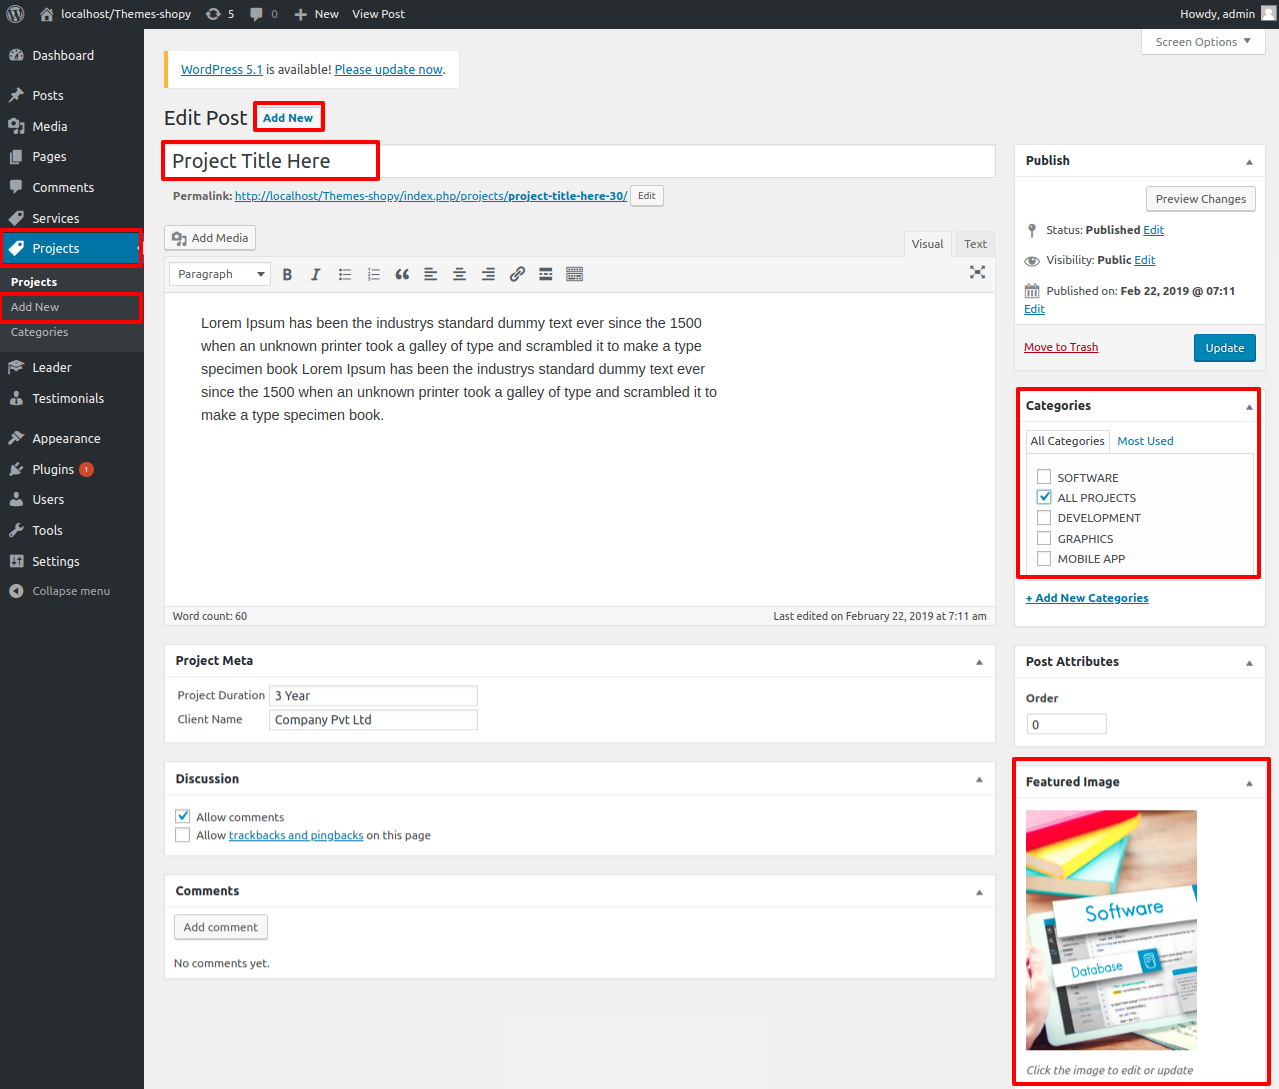1279x1089 pixels.
Task: Click the Bold formatting icon
Action: click(287, 274)
